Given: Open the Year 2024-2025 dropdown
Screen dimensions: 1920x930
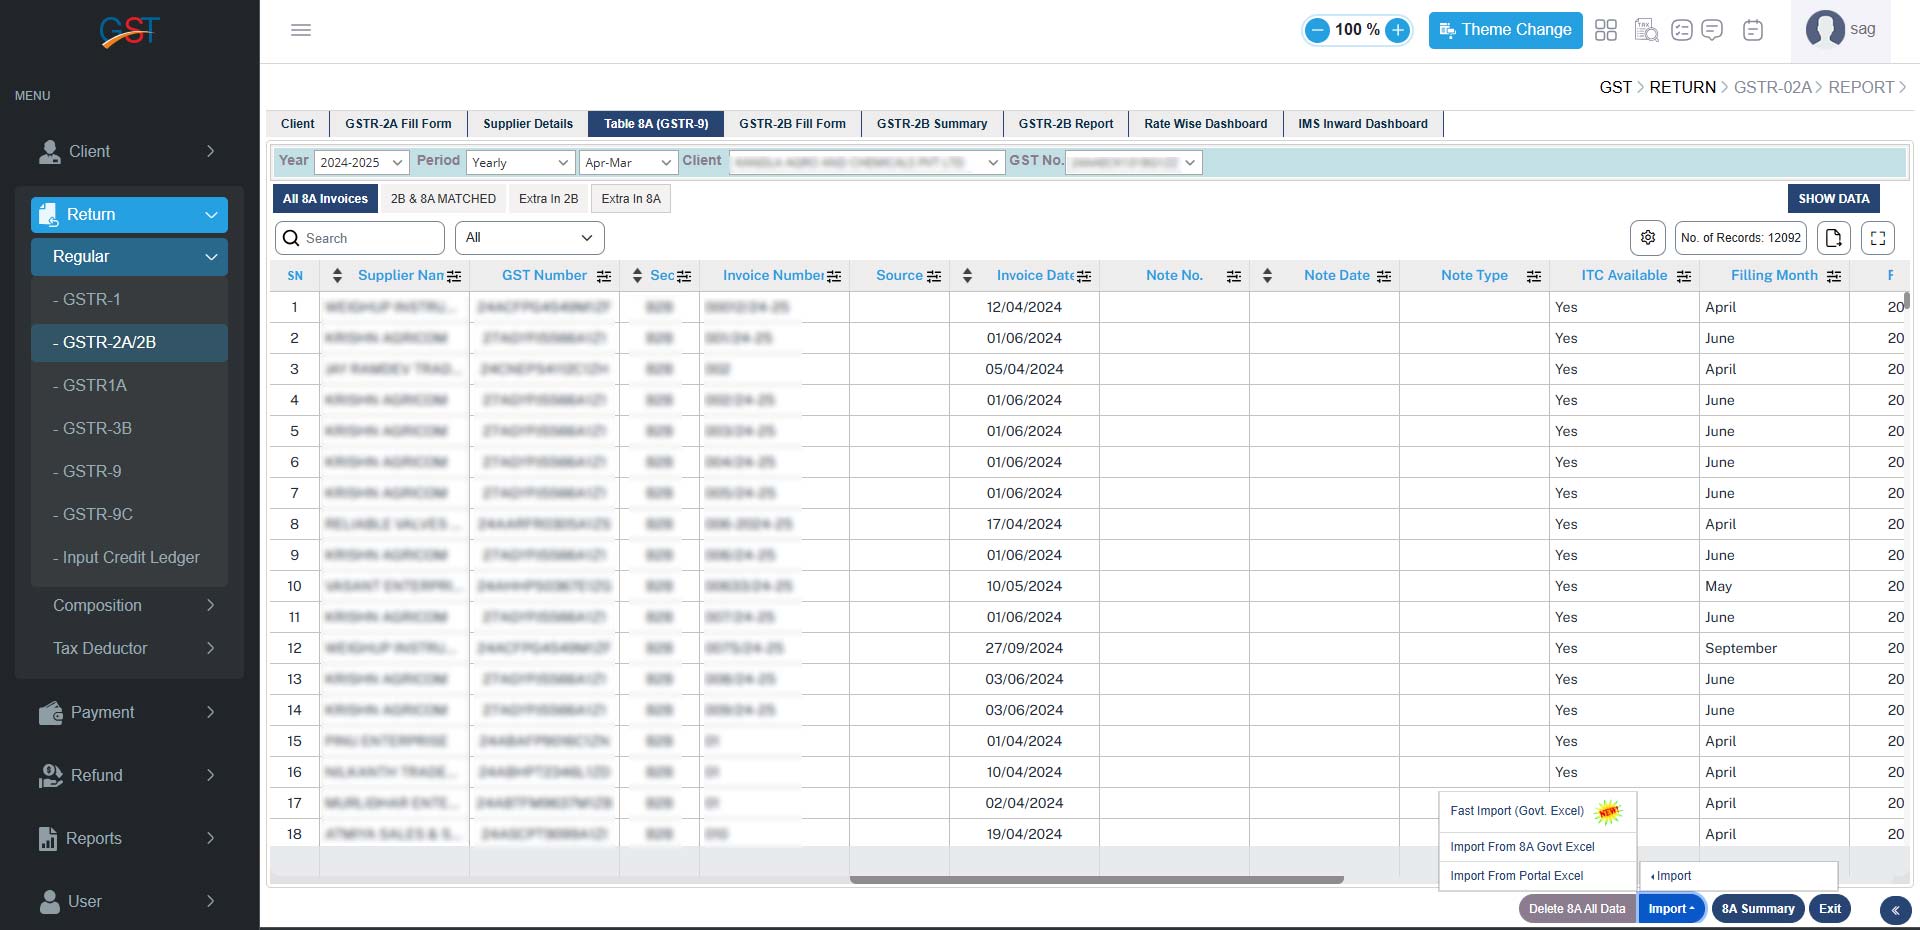Looking at the screenshot, I should 361,163.
